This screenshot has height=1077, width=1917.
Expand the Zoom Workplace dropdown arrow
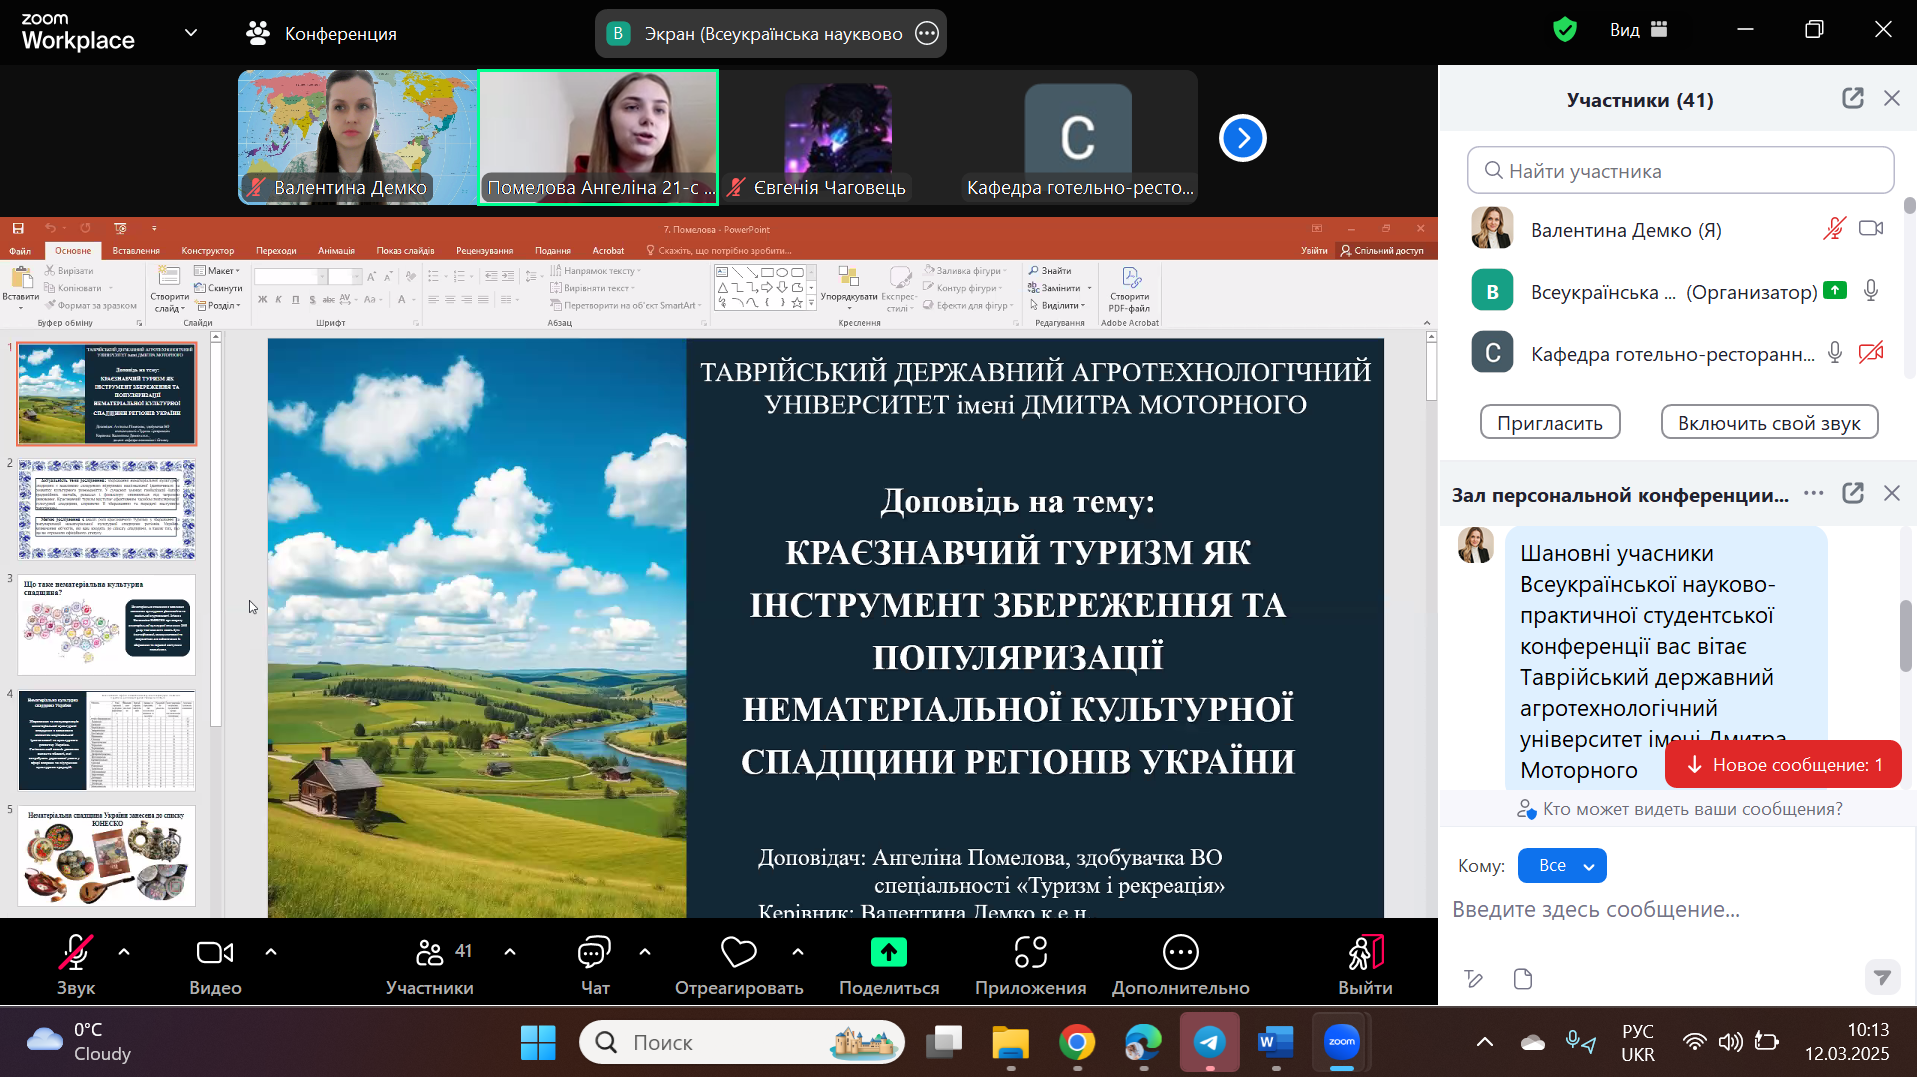pyautogui.click(x=191, y=33)
